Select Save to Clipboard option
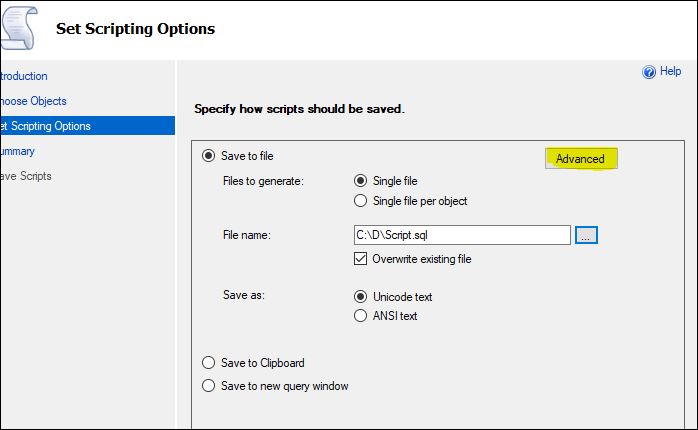 pos(208,363)
